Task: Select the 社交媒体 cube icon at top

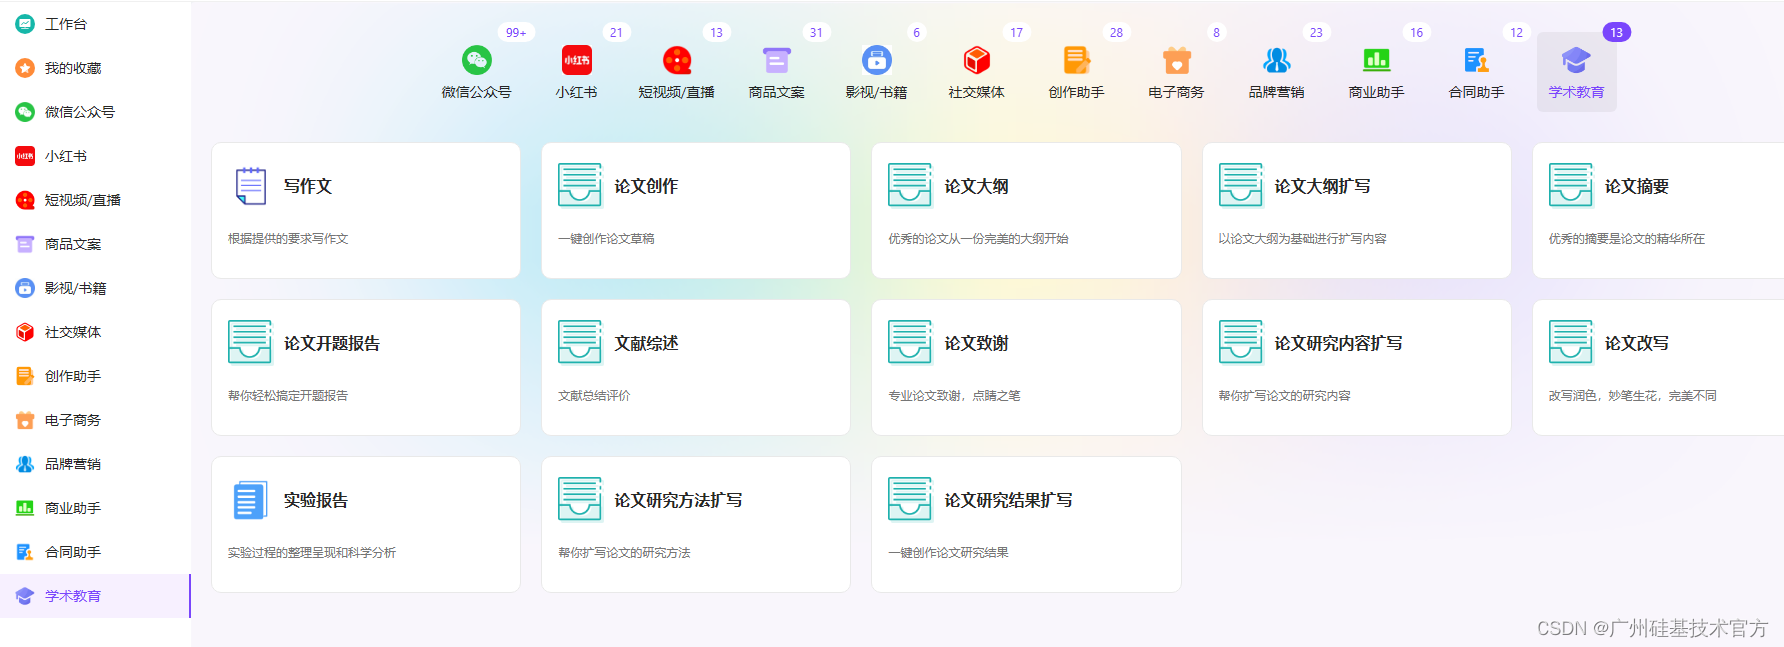Action: (977, 60)
